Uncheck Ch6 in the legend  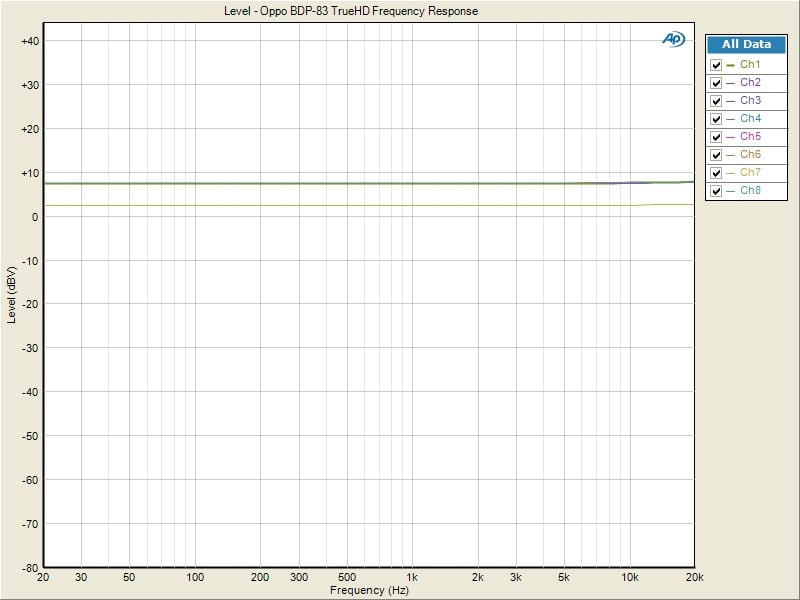pos(716,155)
